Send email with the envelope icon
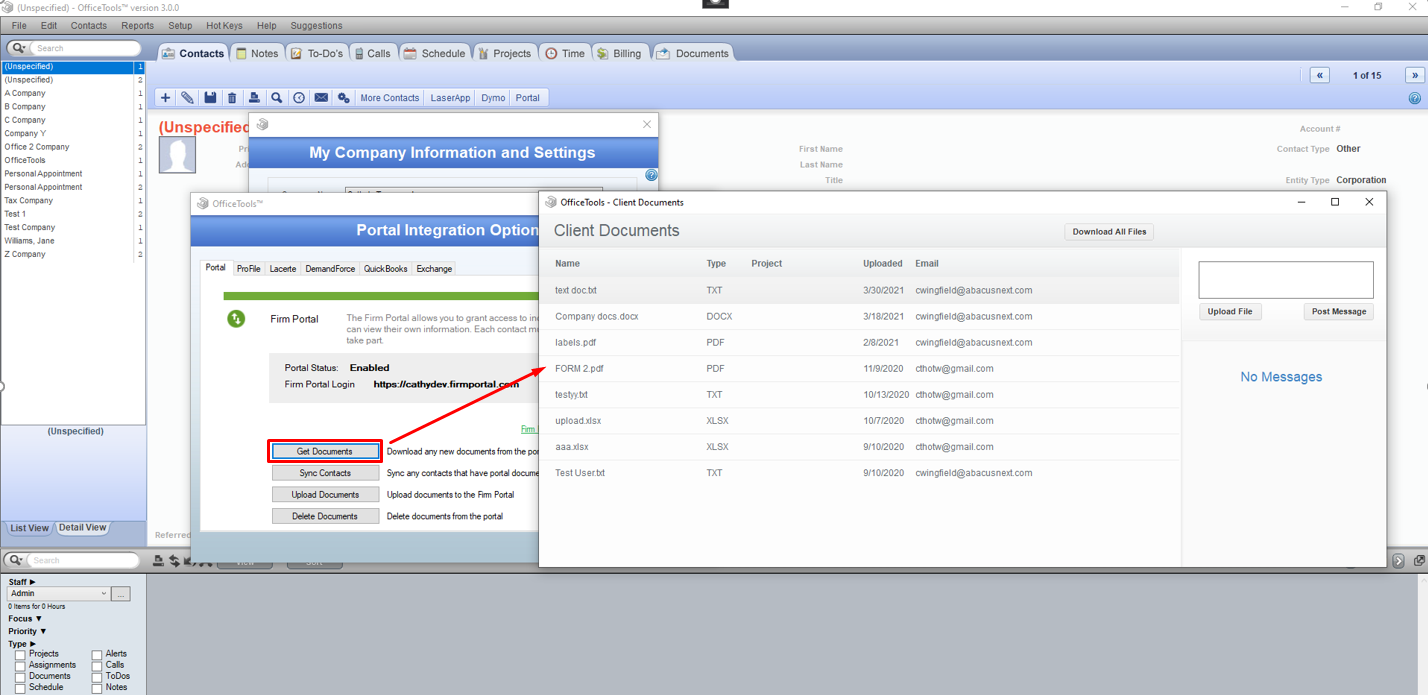The image size is (1428, 695). coord(321,98)
